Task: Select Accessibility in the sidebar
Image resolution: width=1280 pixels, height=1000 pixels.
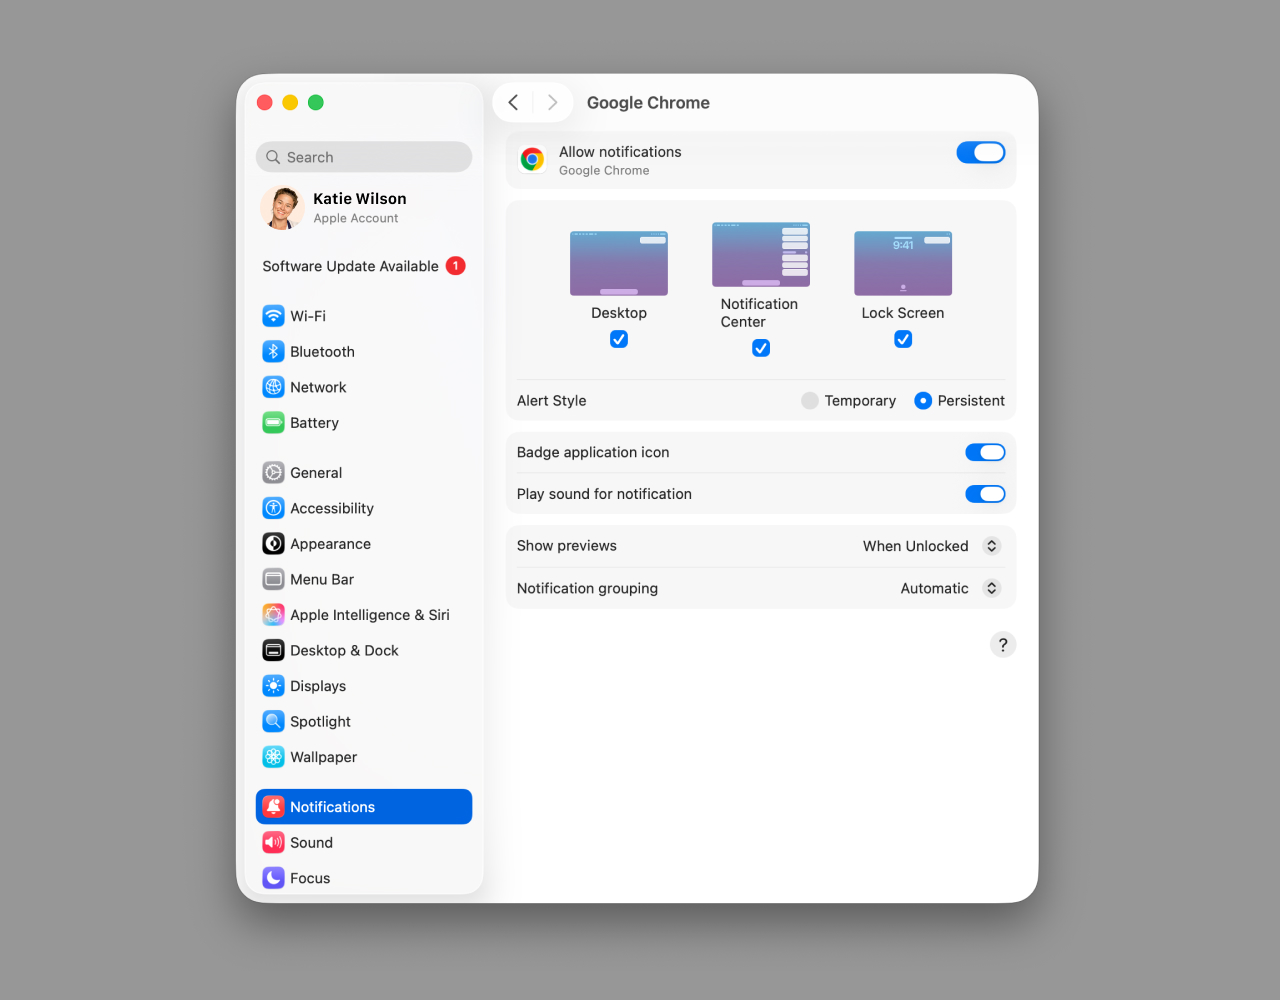Action: pyautogui.click(x=364, y=508)
